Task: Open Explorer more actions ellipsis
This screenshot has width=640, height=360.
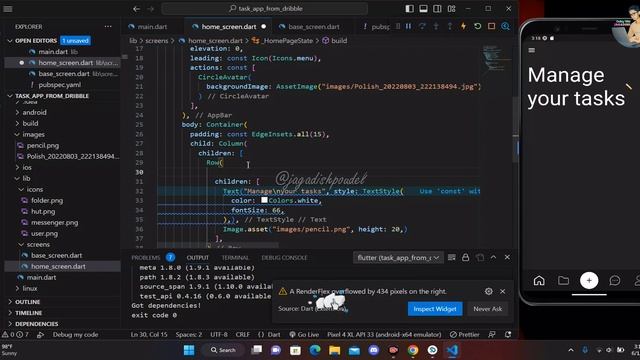Action: pyautogui.click(x=108, y=27)
